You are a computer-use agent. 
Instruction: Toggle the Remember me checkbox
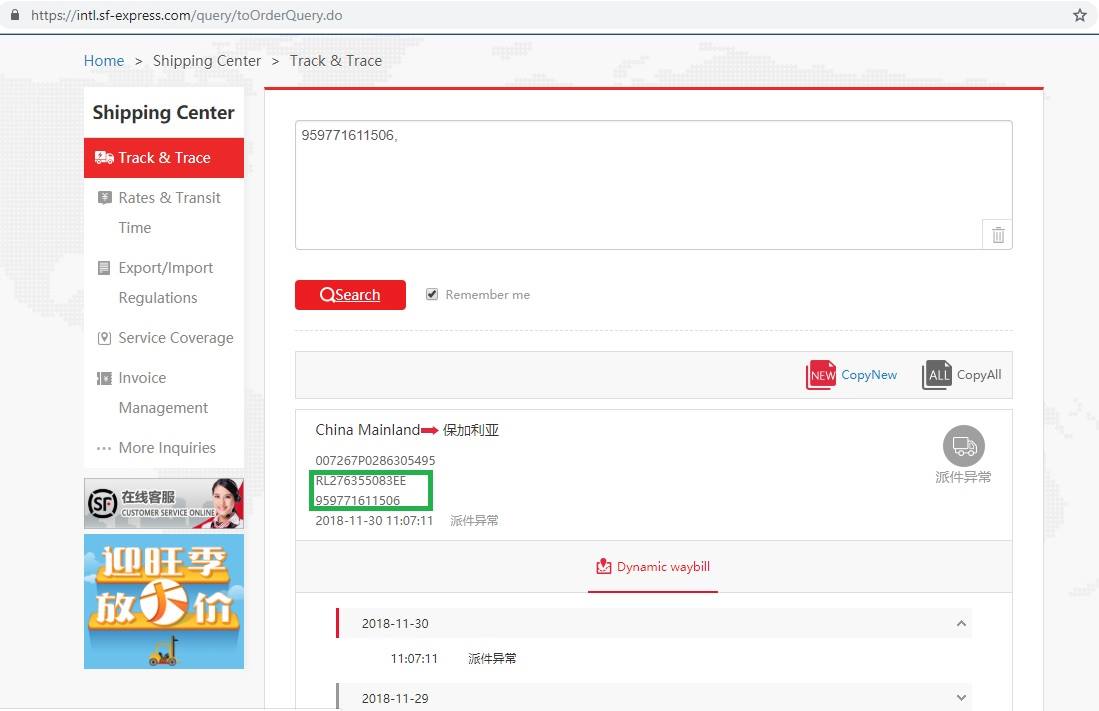432,294
